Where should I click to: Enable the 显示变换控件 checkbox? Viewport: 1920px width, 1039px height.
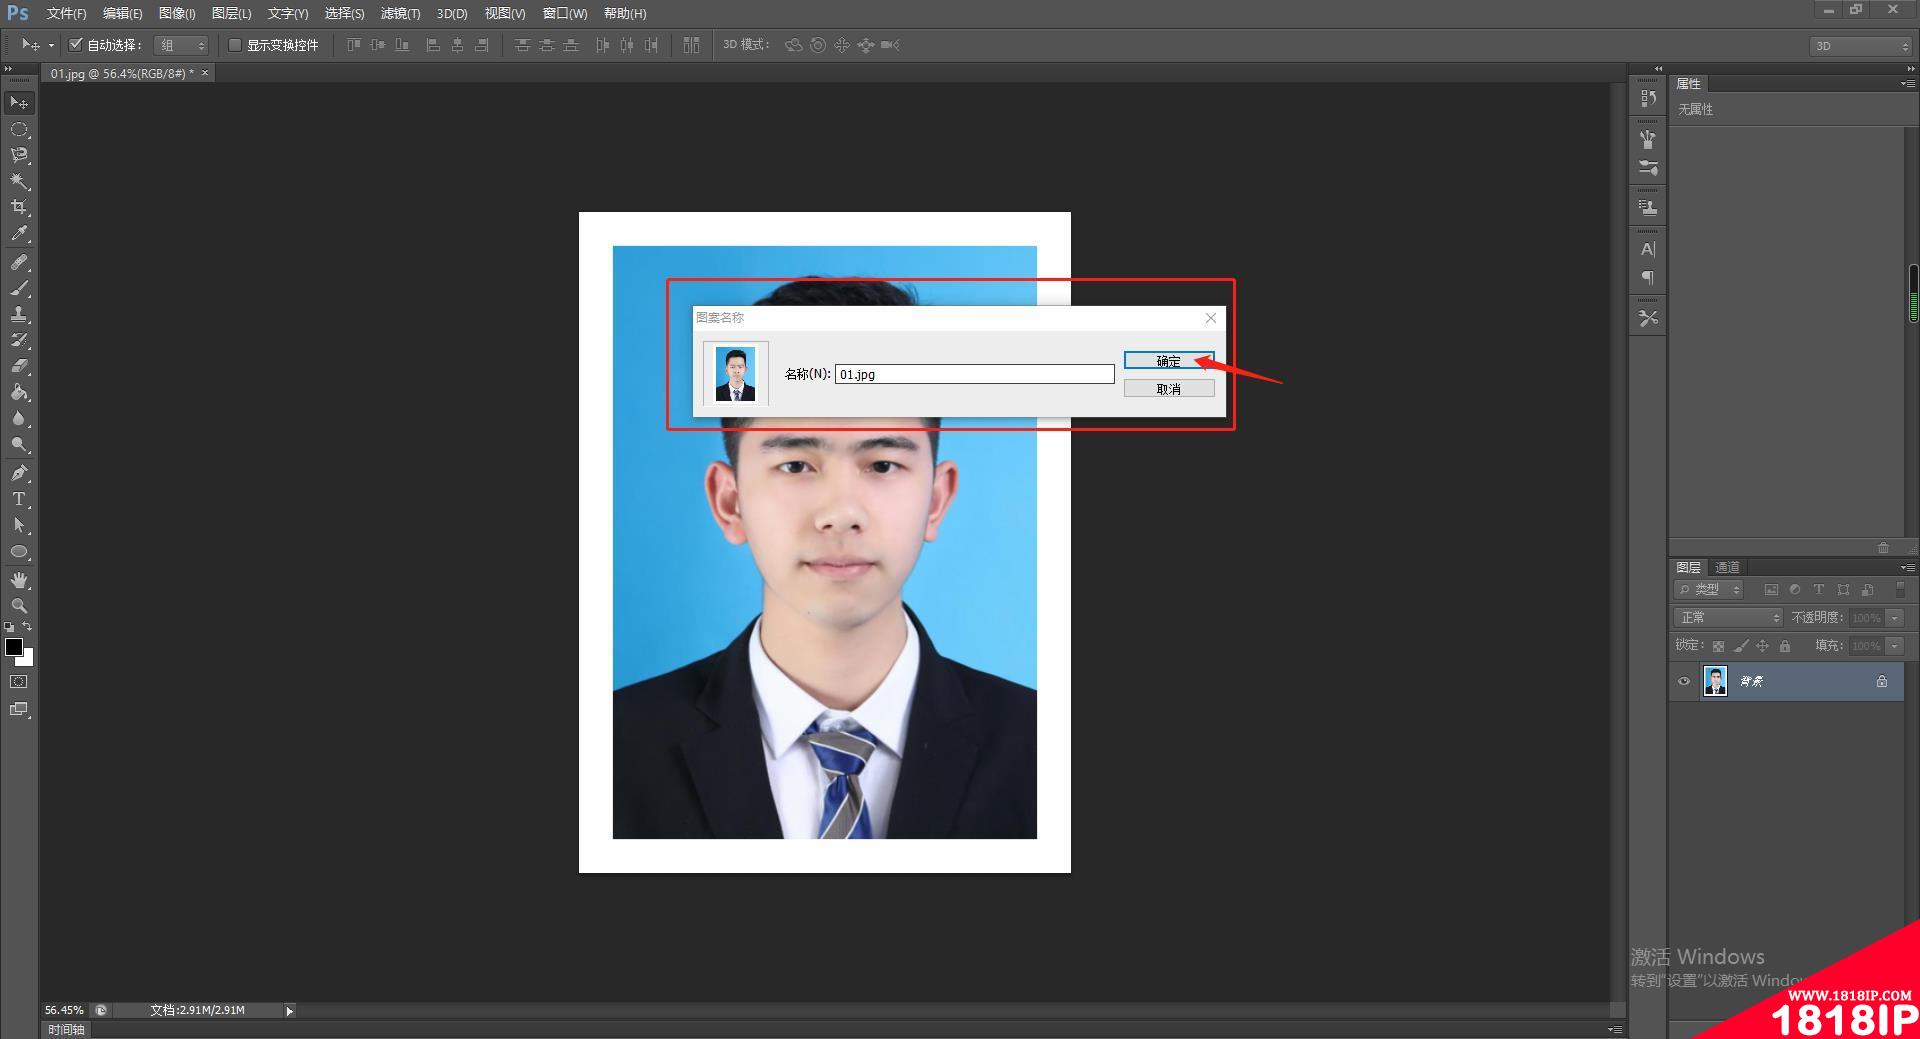tap(235, 45)
